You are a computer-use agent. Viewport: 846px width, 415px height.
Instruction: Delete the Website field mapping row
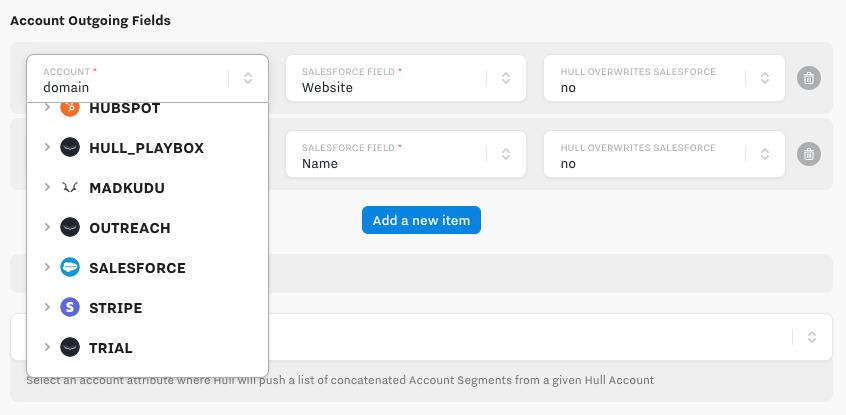(809, 78)
